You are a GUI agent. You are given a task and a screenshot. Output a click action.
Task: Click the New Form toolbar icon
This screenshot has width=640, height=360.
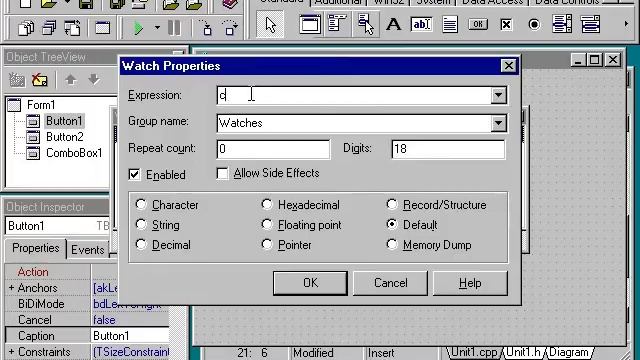click(x=102, y=28)
